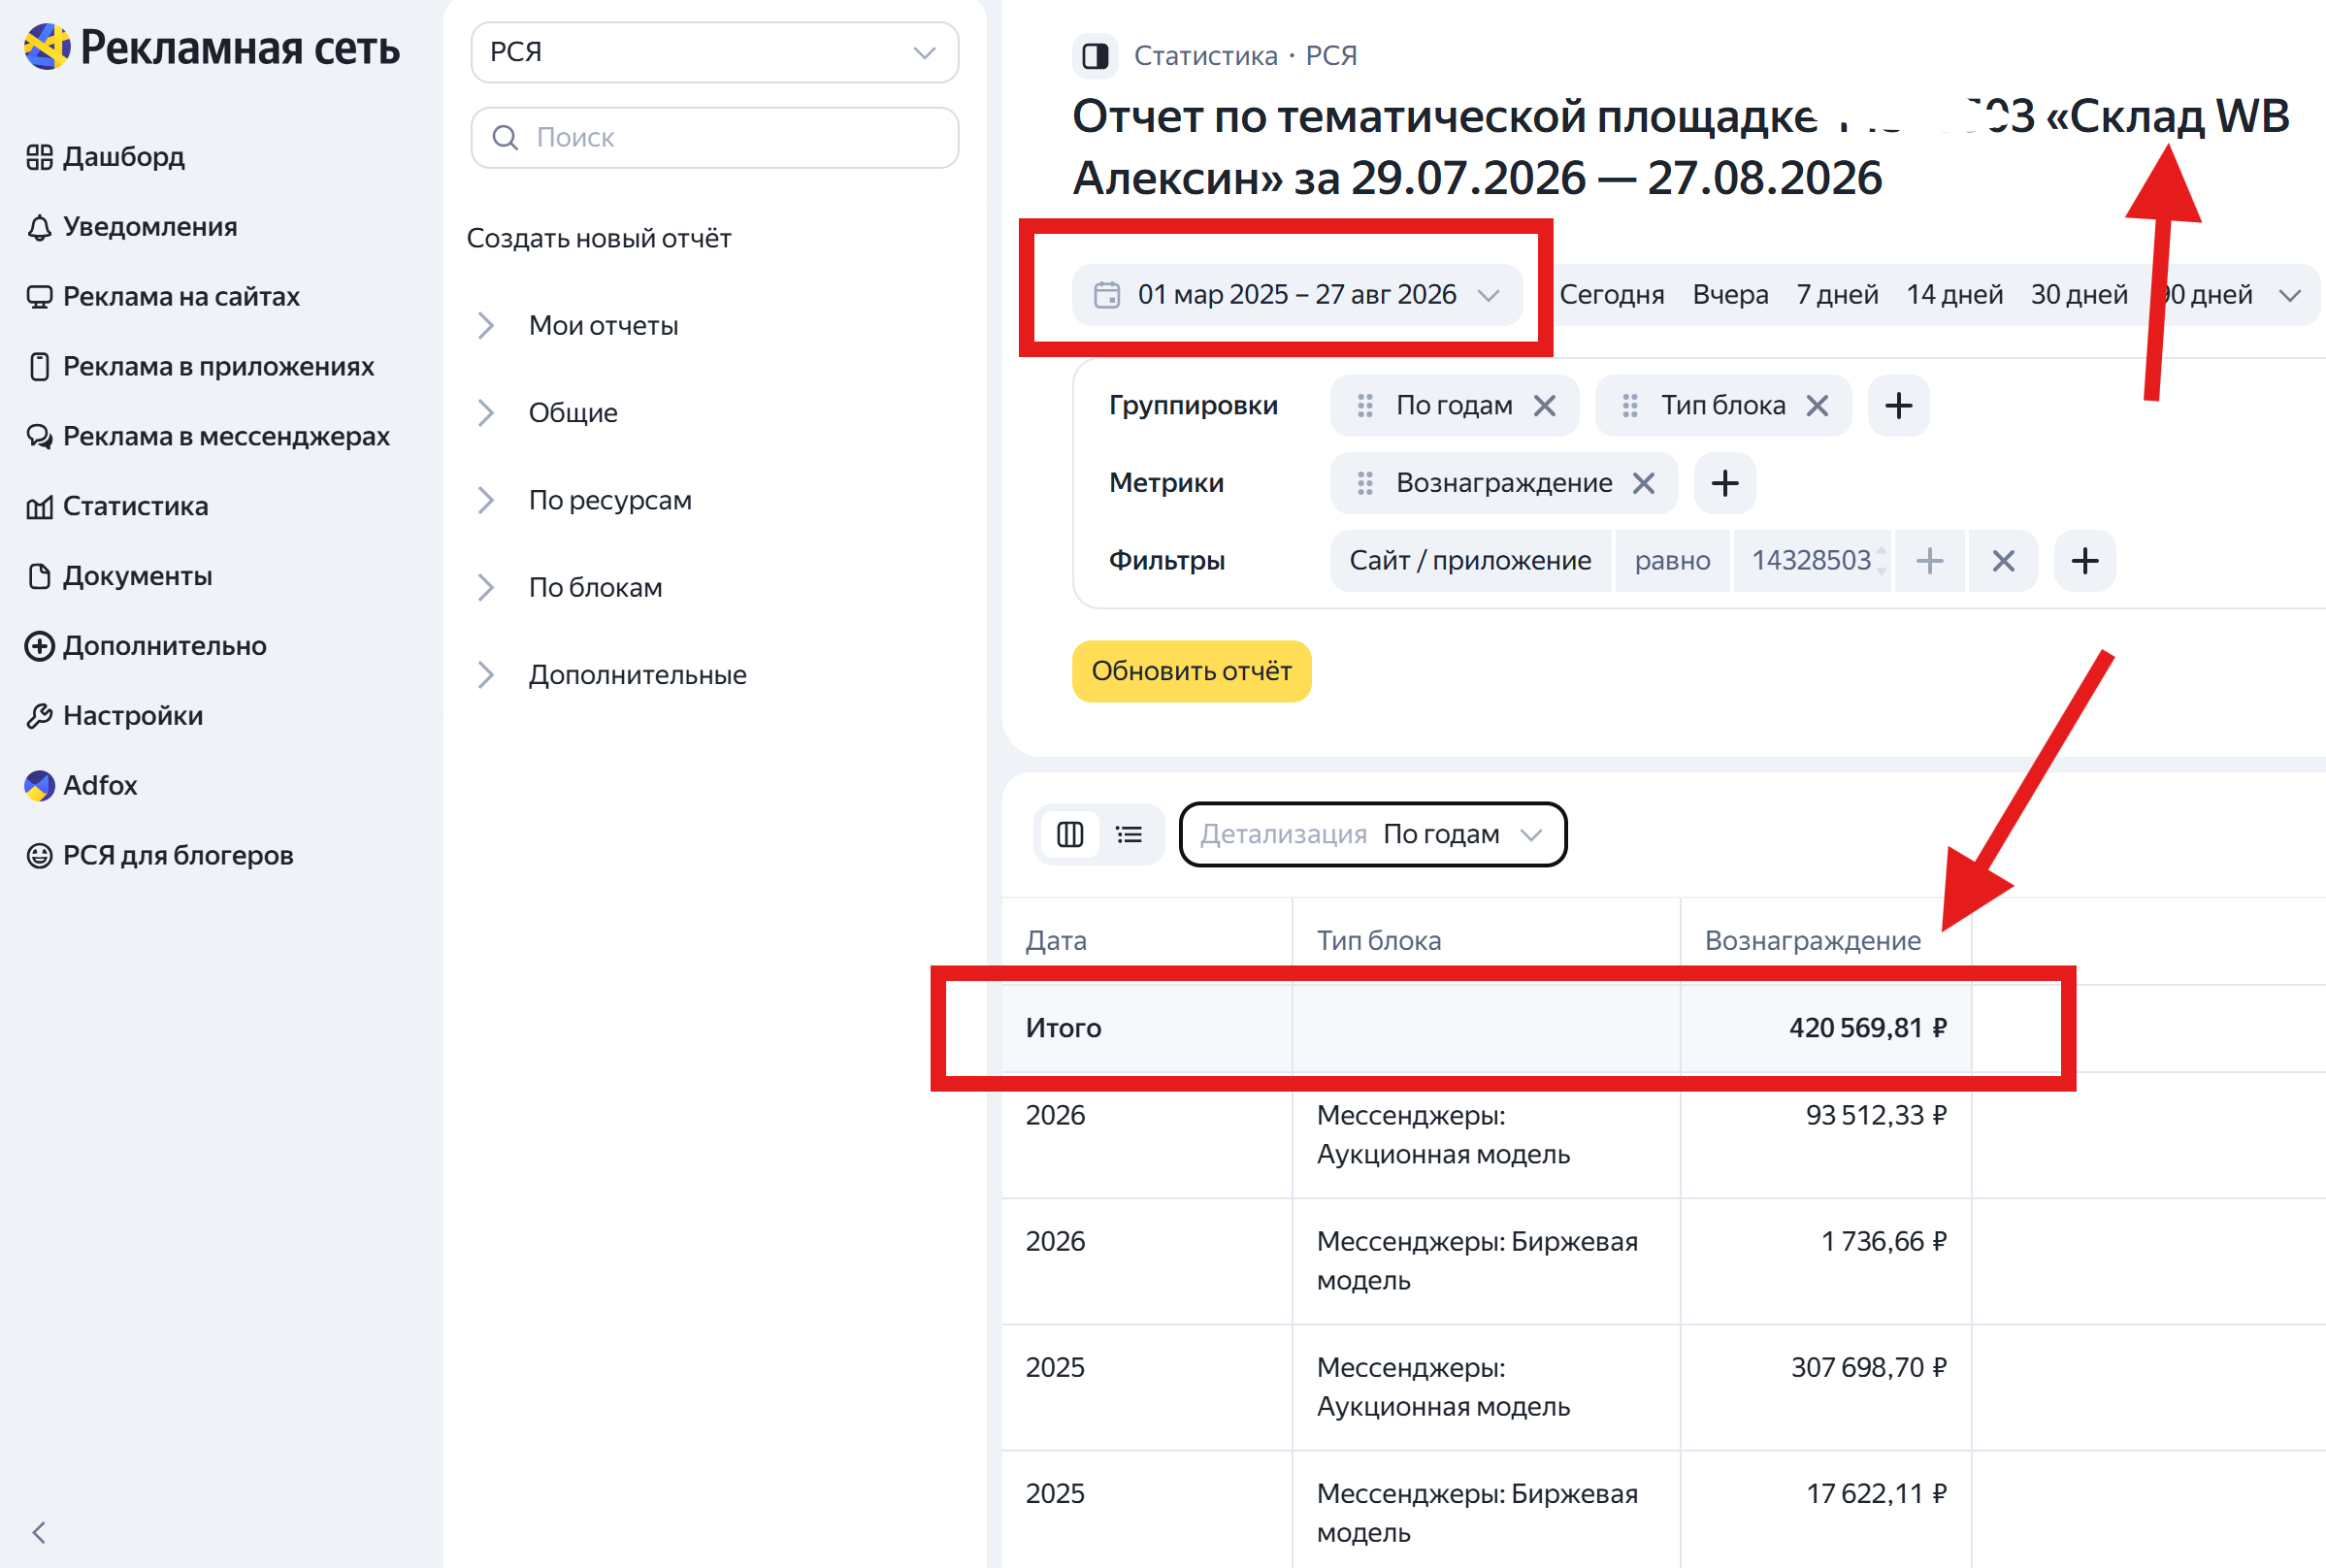This screenshot has width=2326, height=1568.
Task: Click the Тип блока column header
Action: coord(1378,941)
